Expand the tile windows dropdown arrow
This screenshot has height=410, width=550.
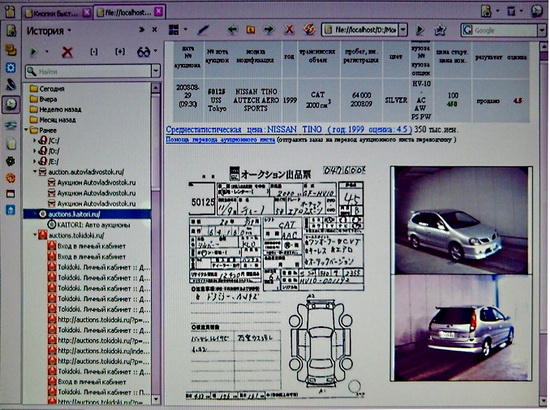pyautogui.click(x=186, y=29)
